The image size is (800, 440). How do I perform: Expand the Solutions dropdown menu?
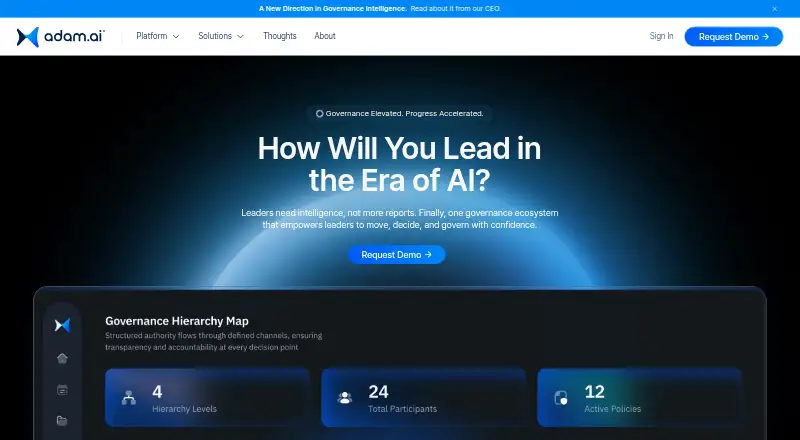[221, 36]
